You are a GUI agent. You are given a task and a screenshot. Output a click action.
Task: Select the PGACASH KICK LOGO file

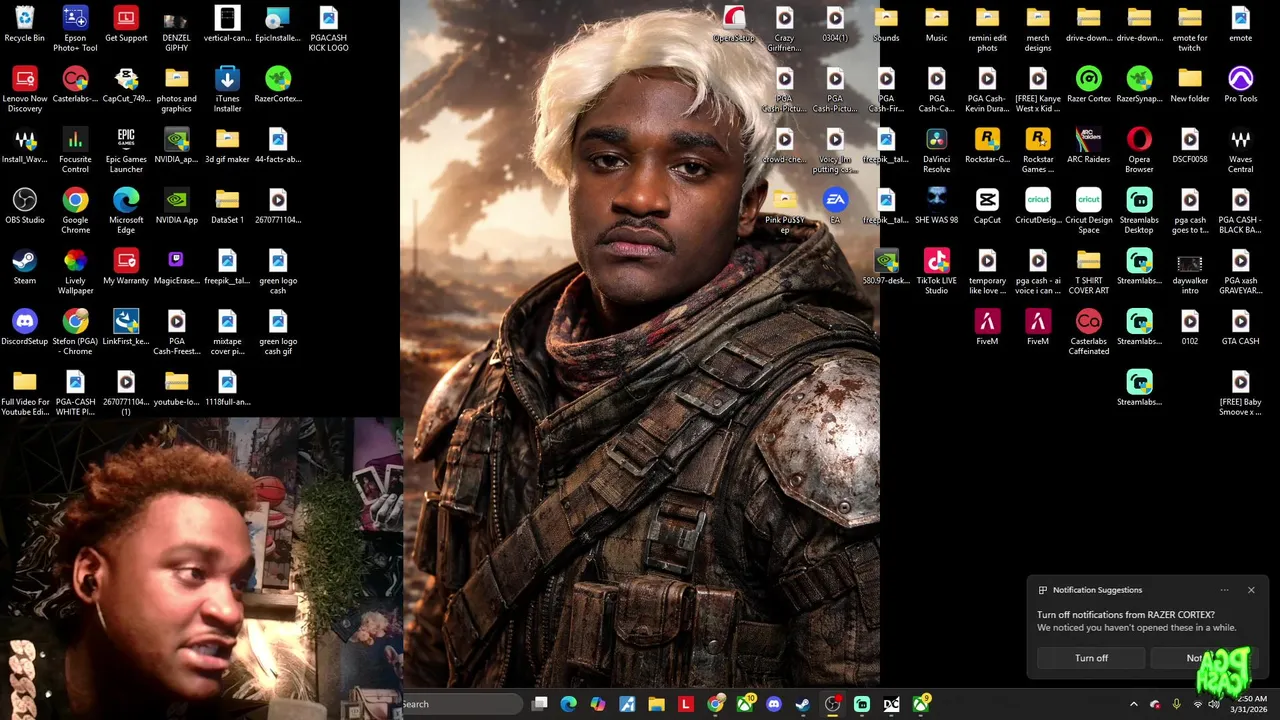[x=328, y=29]
